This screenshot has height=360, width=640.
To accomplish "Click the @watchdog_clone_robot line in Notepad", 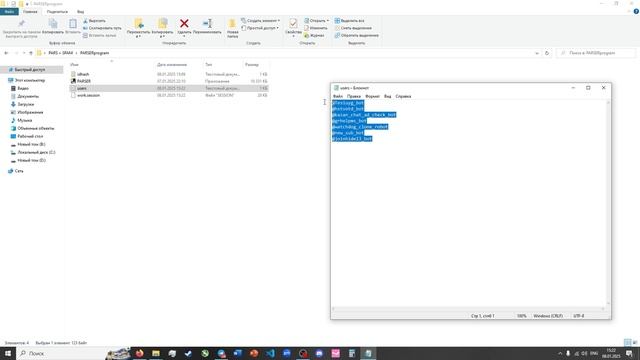I will tap(360, 127).
